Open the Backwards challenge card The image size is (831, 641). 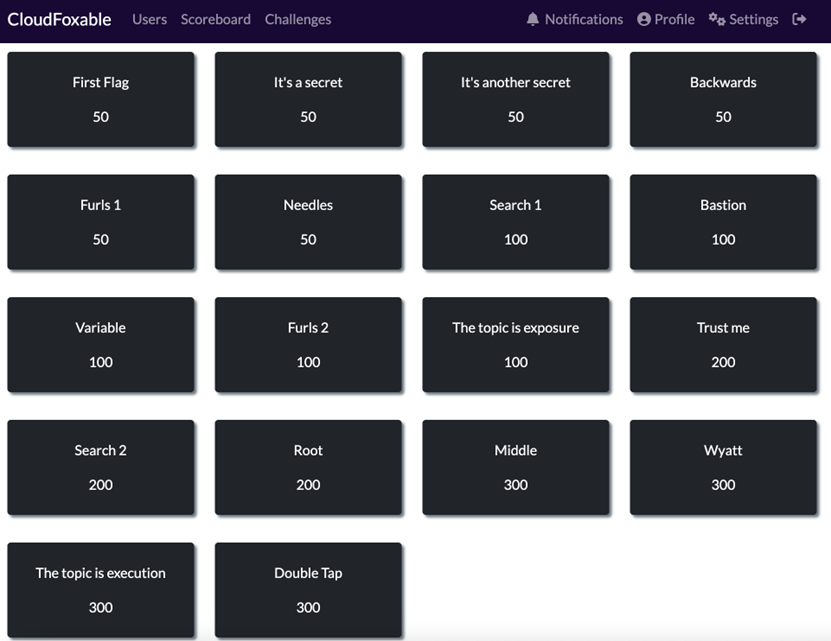[723, 99]
